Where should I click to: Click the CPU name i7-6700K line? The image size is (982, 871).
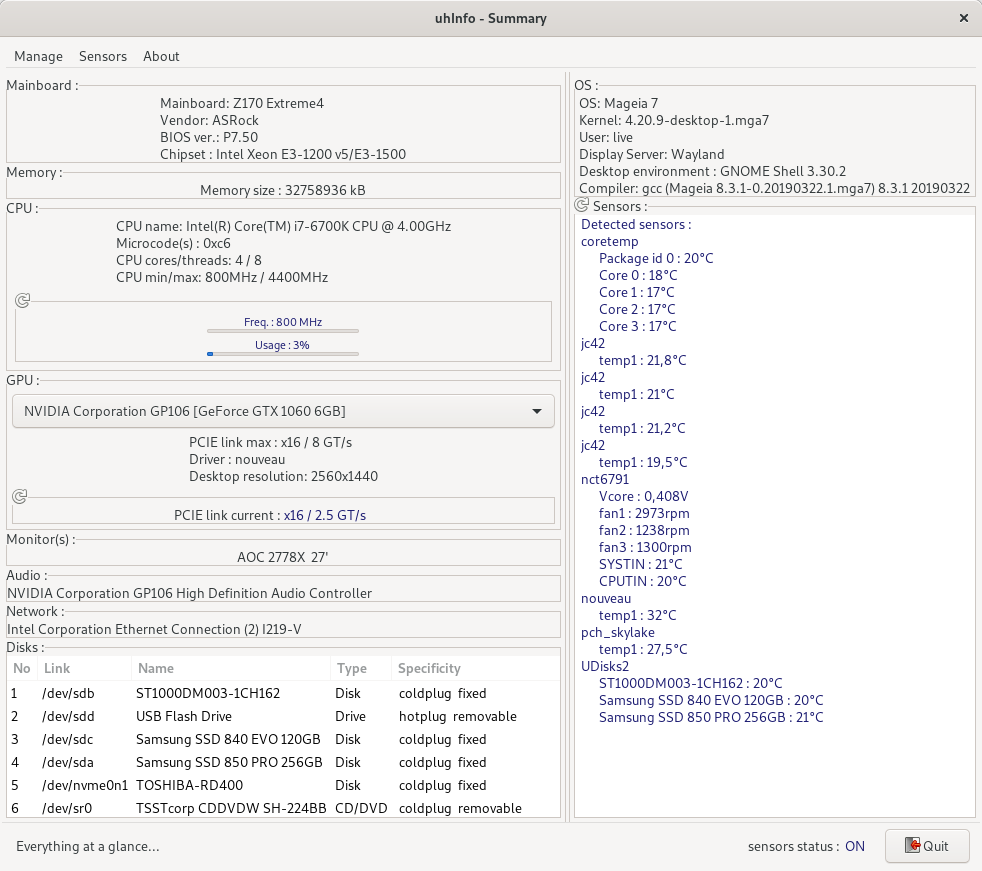(x=284, y=226)
